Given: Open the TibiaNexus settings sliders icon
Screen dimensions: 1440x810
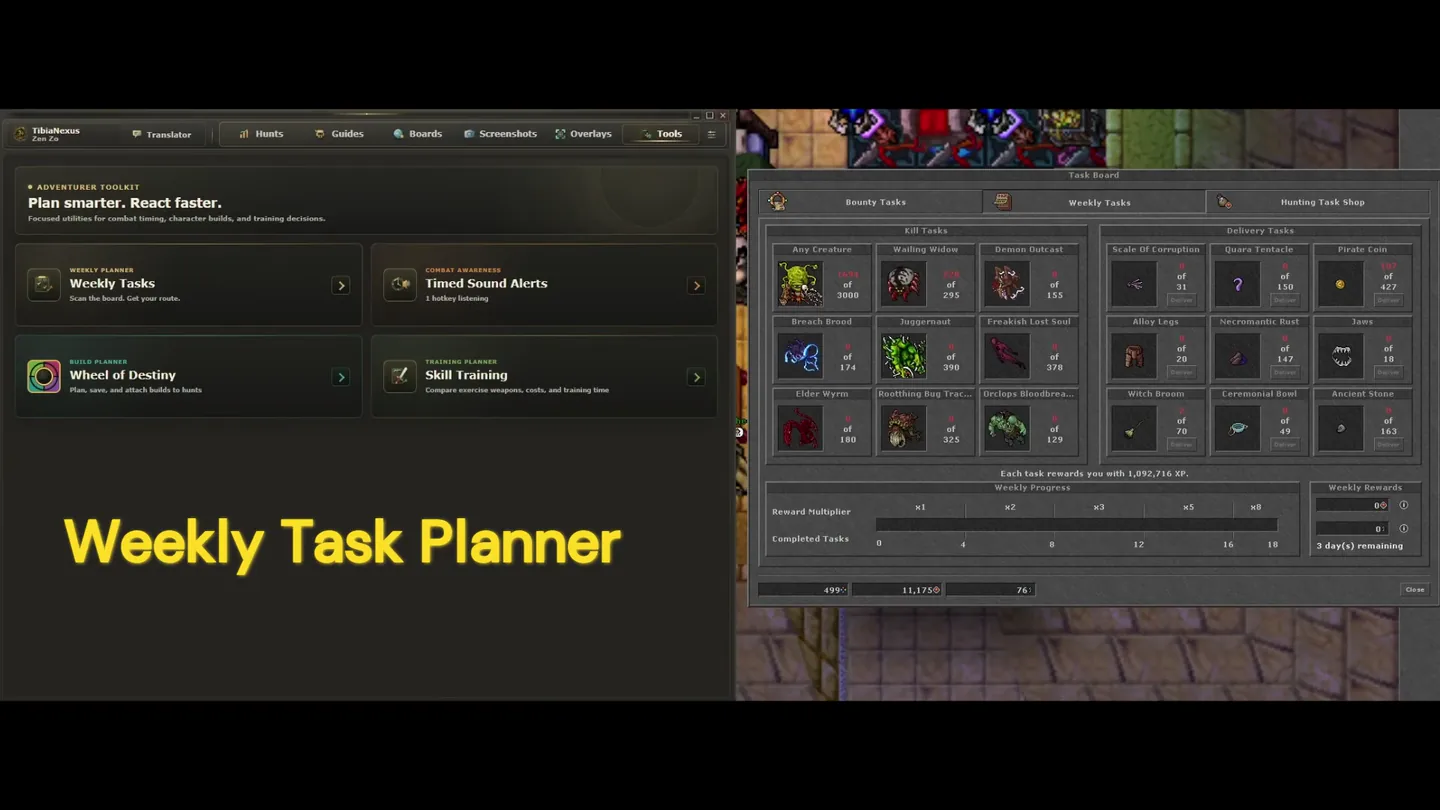Looking at the screenshot, I should tap(711, 134).
